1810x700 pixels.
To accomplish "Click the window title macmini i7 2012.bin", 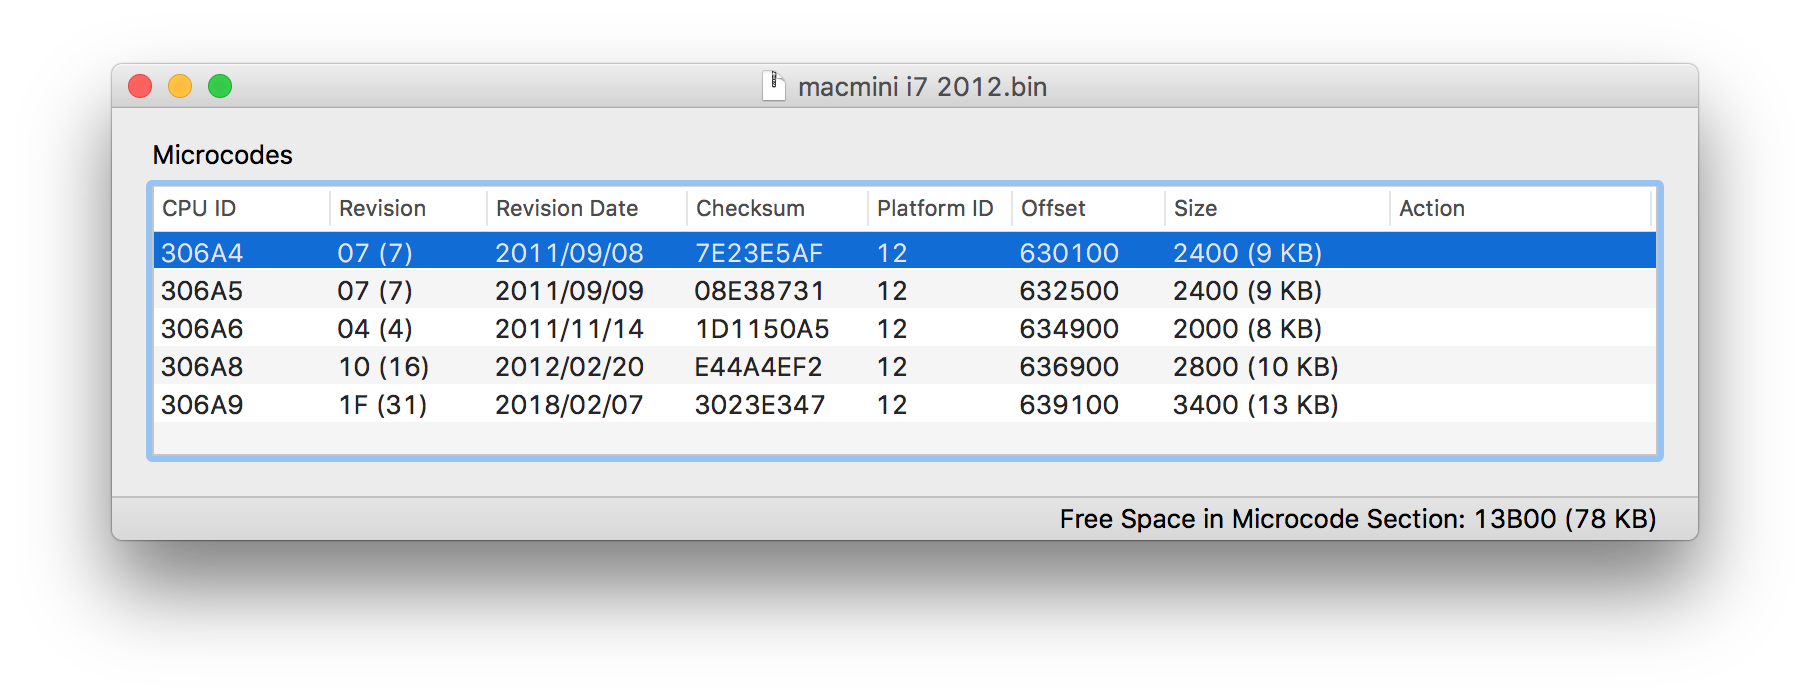I will pos(922,87).
